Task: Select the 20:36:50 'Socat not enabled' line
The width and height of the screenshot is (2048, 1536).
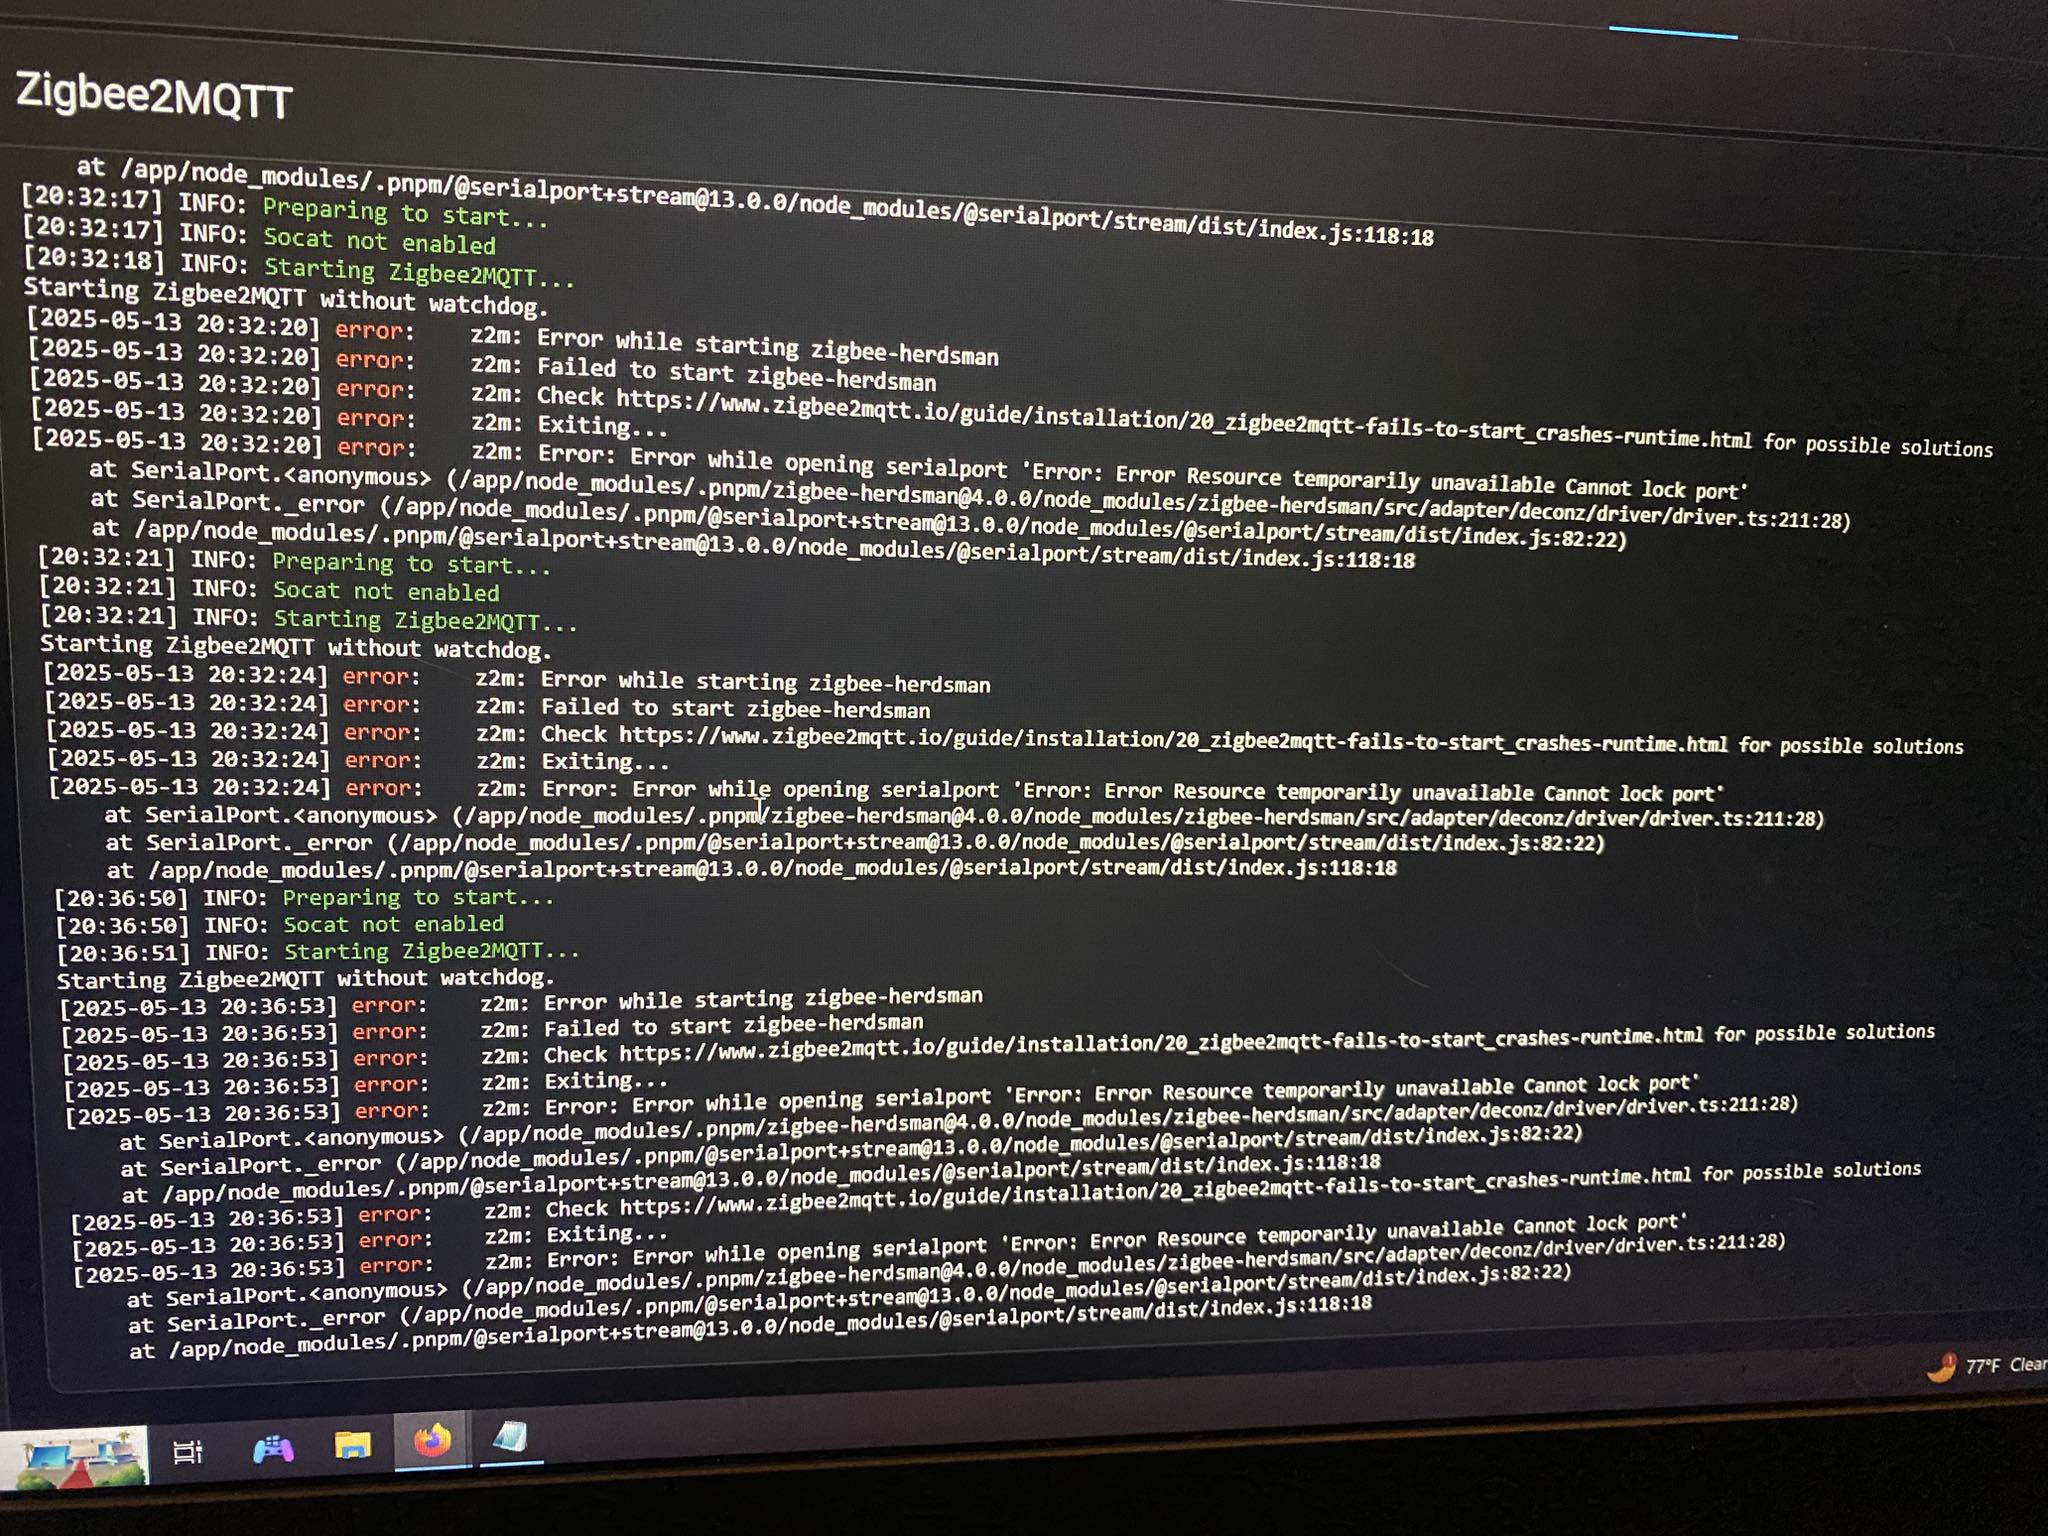Action: coord(280,924)
